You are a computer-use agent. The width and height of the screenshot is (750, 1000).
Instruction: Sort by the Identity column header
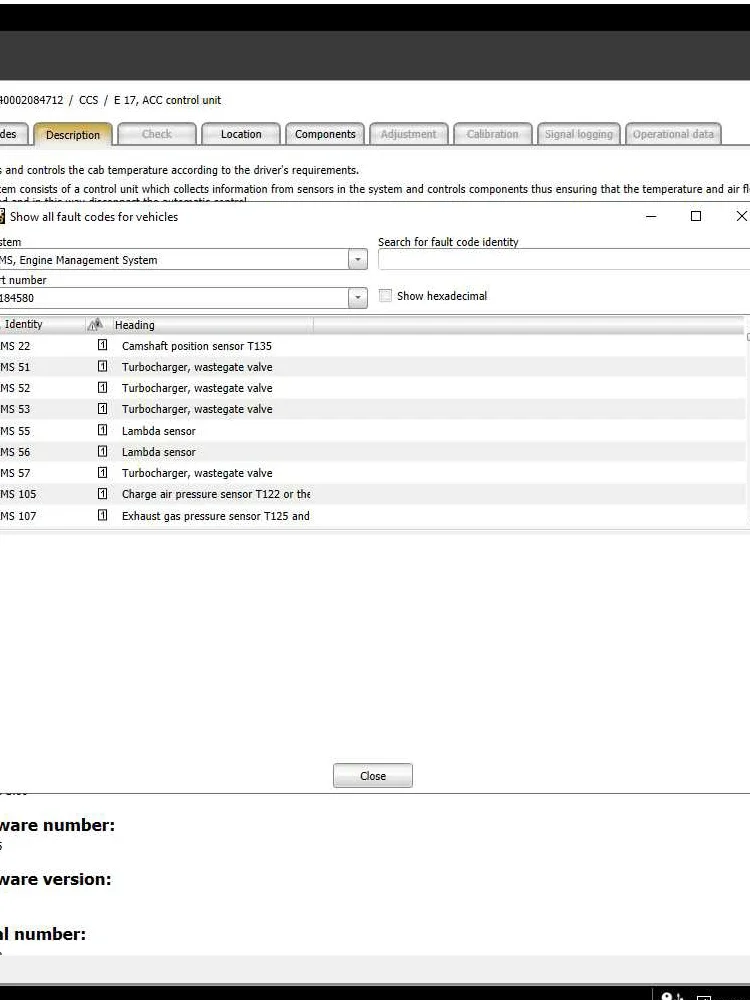[x=42, y=325]
